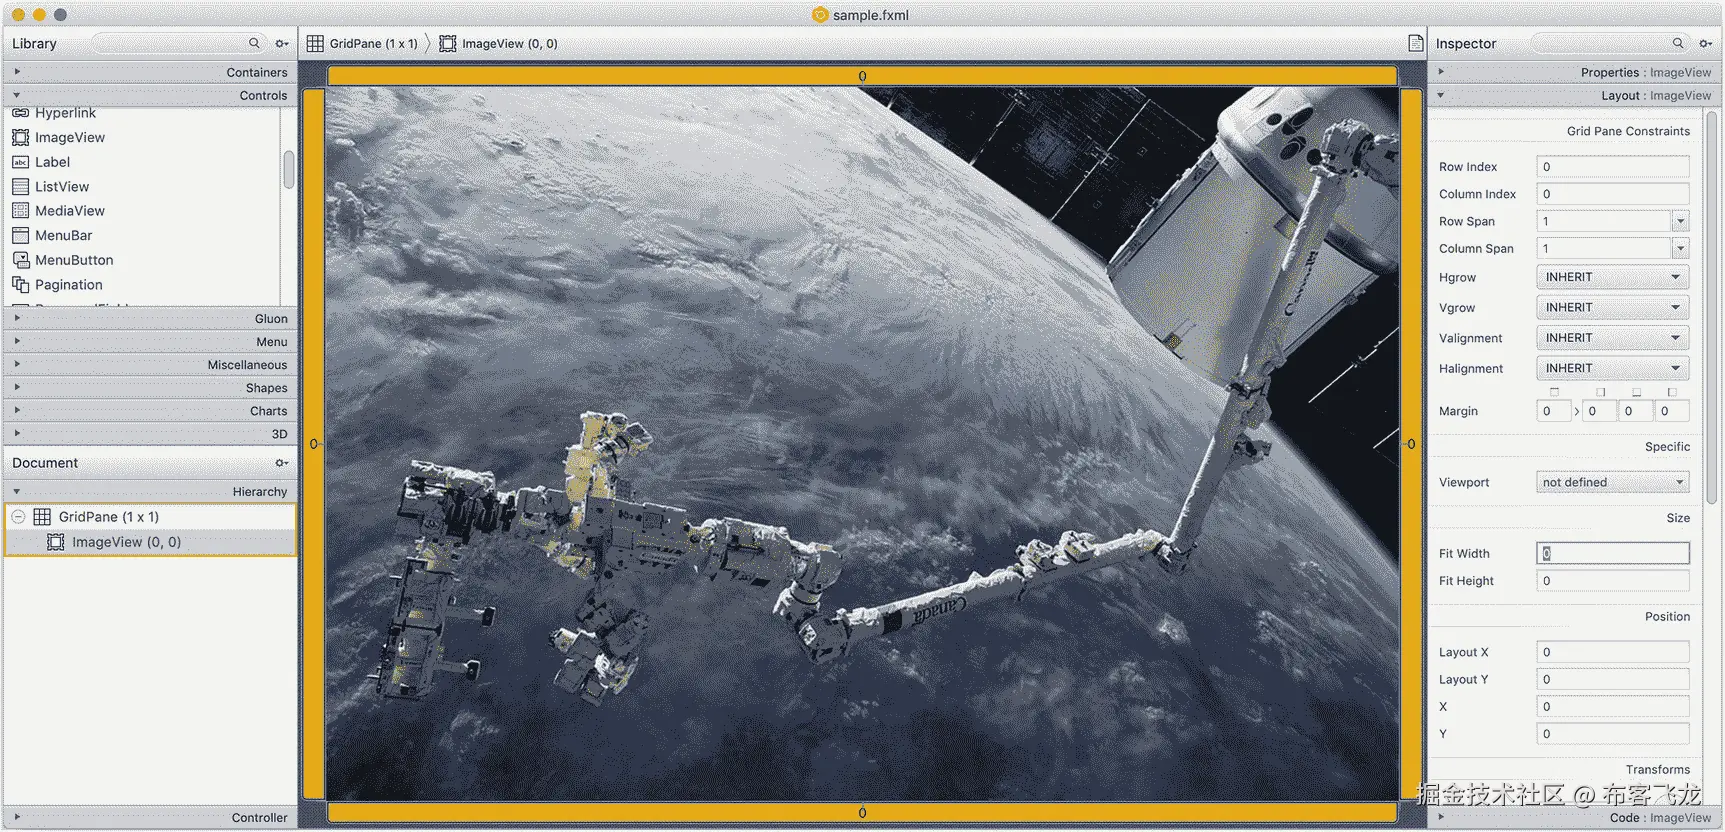The image size is (1725, 832).
Task: Click the Library search magnifier icon
Action: 254,43
